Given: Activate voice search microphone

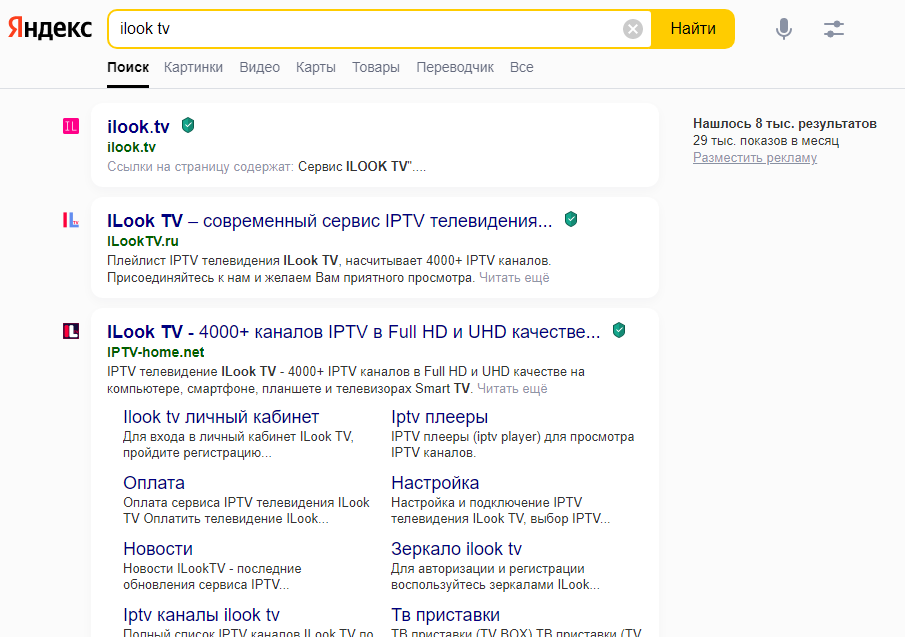Looking at the screenshot, I should pos(784,29).
